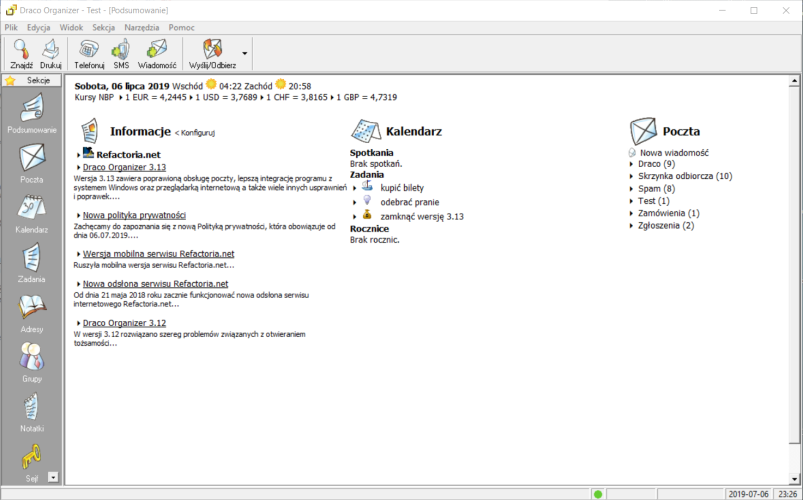
Task: Click the Telefonuj phone icon
Action: tap(89, 50)
